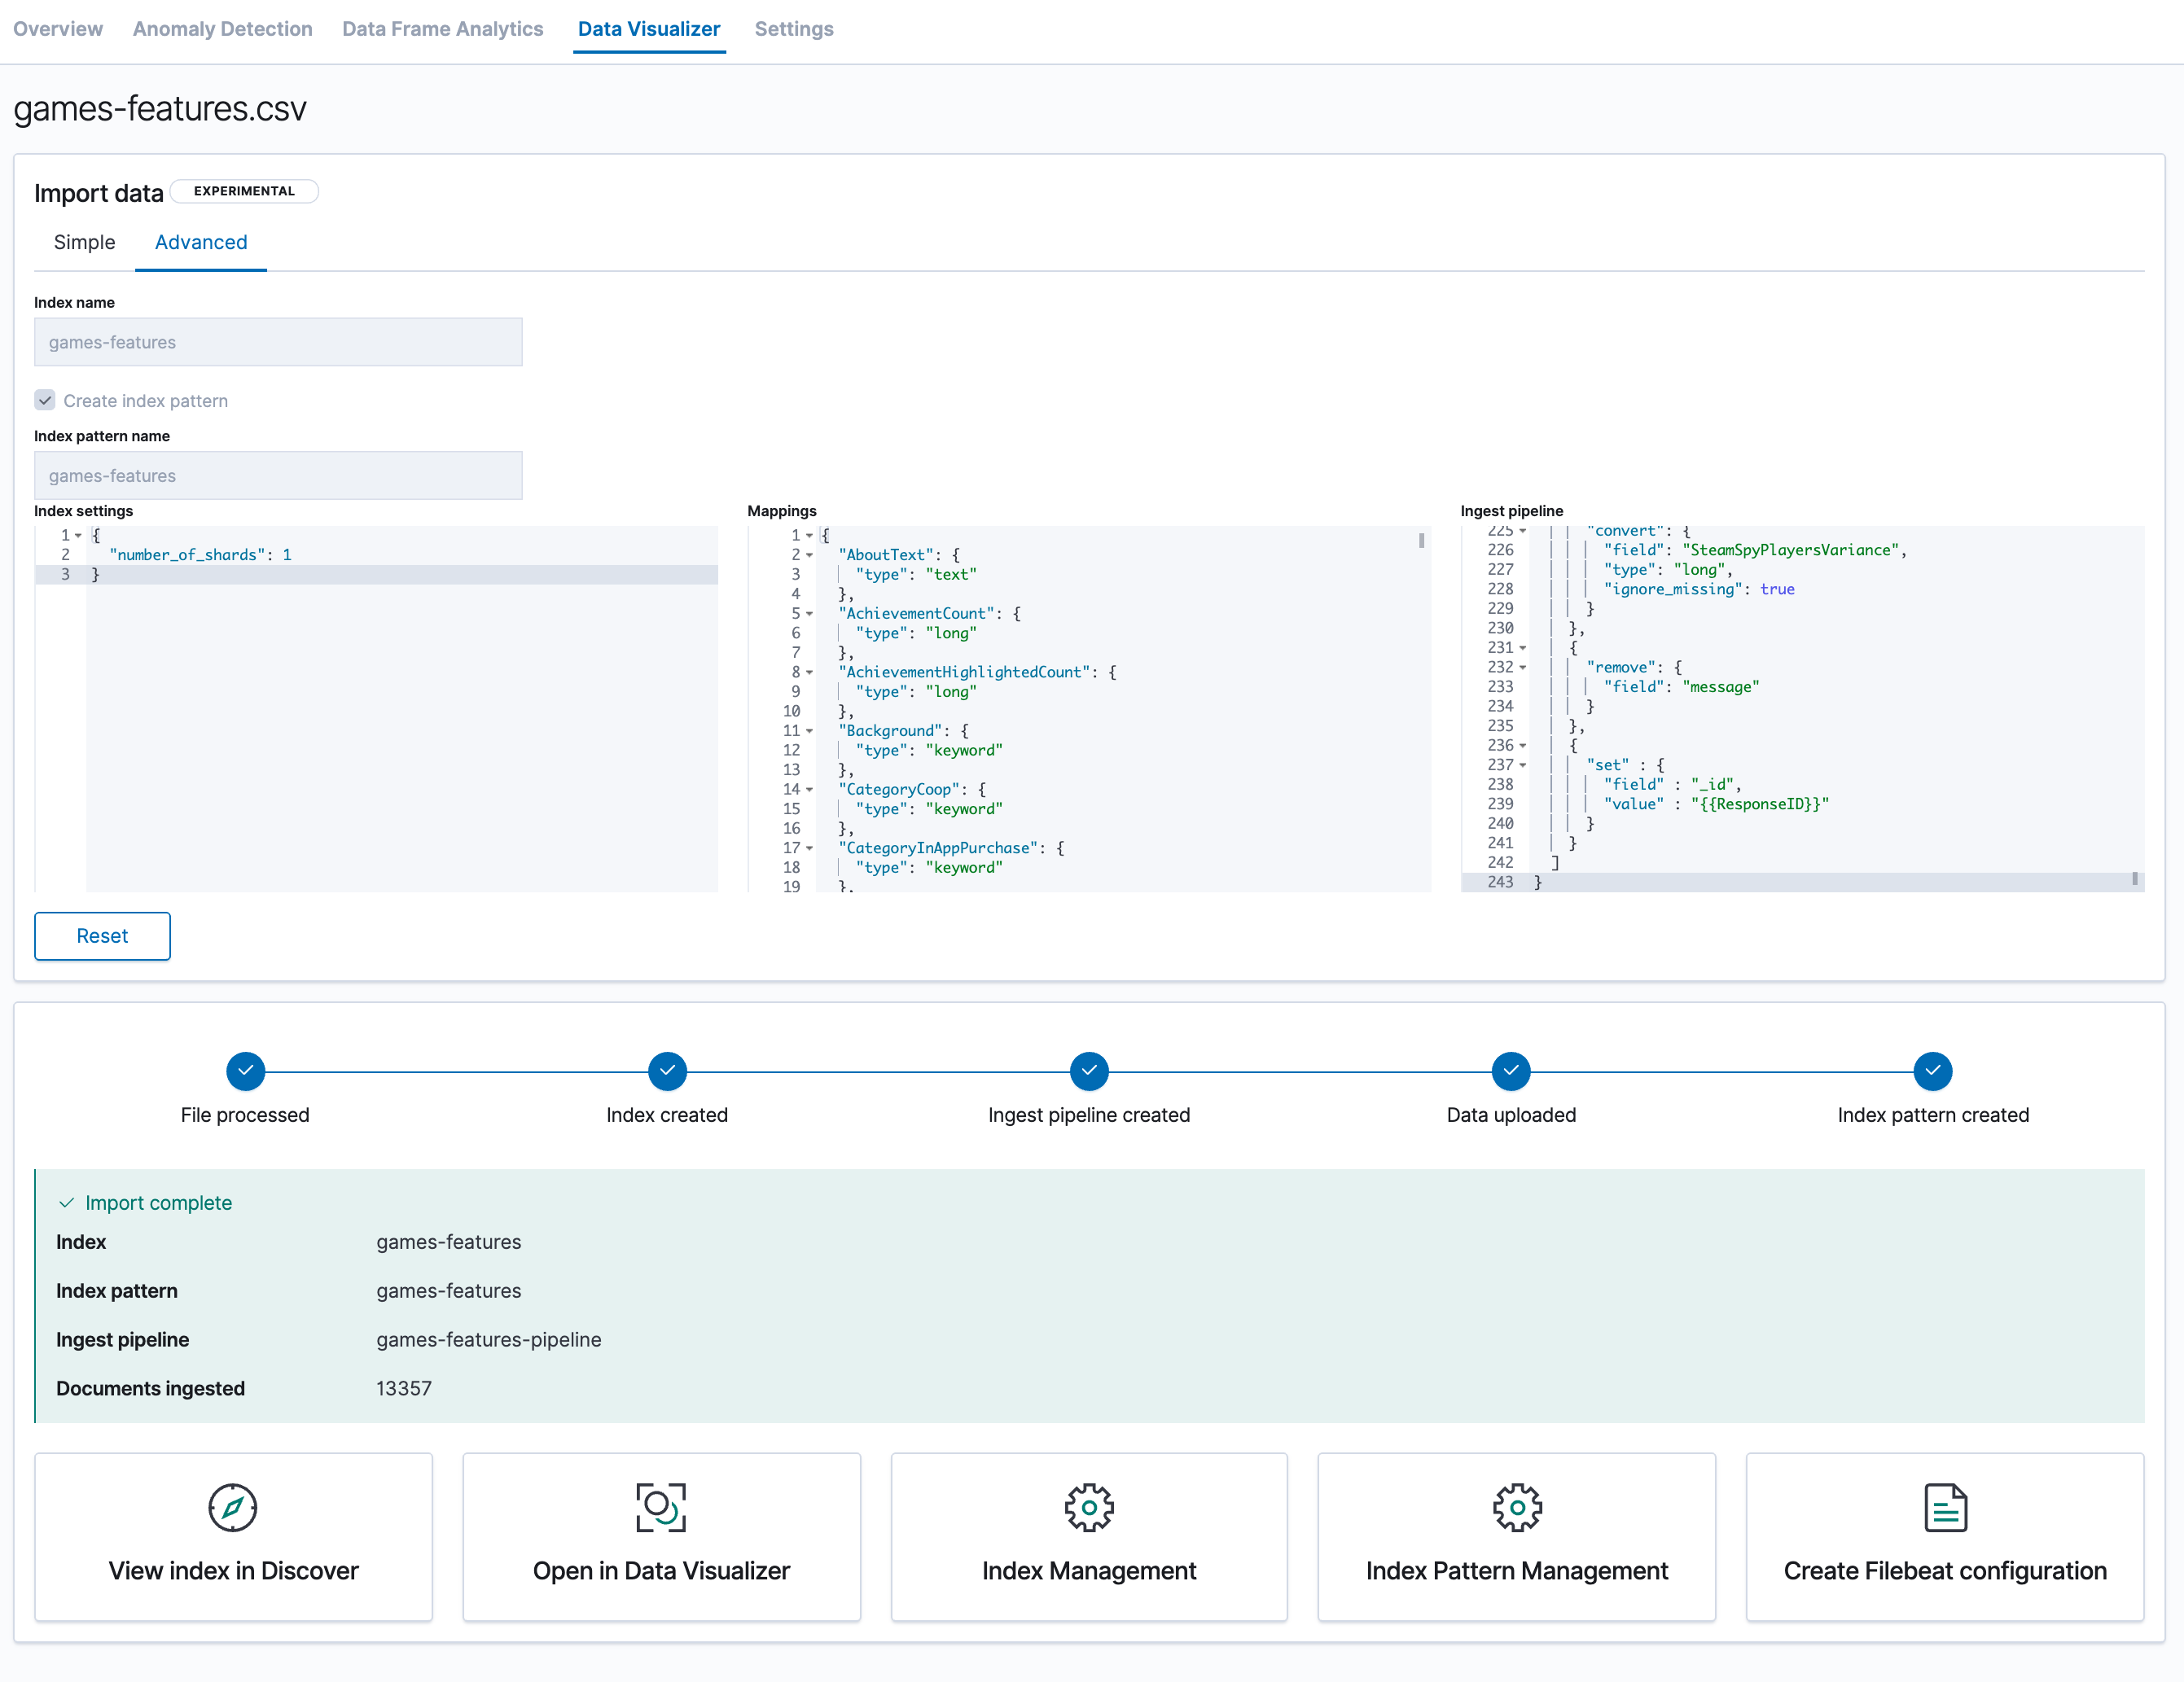Click the Open in Data Visualizer icon
The width and height of the screenshot is (2184, 1682).
coord(661,1507)
